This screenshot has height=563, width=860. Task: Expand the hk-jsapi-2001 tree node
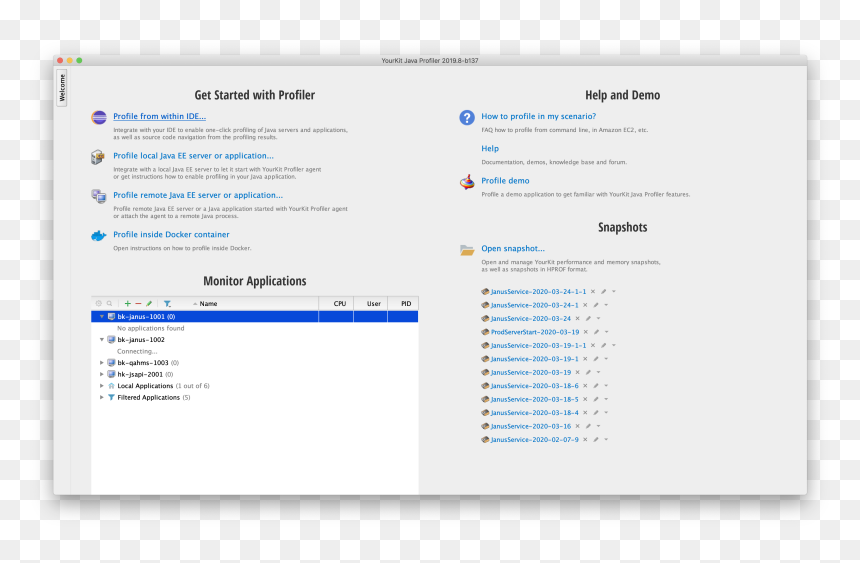101,374
